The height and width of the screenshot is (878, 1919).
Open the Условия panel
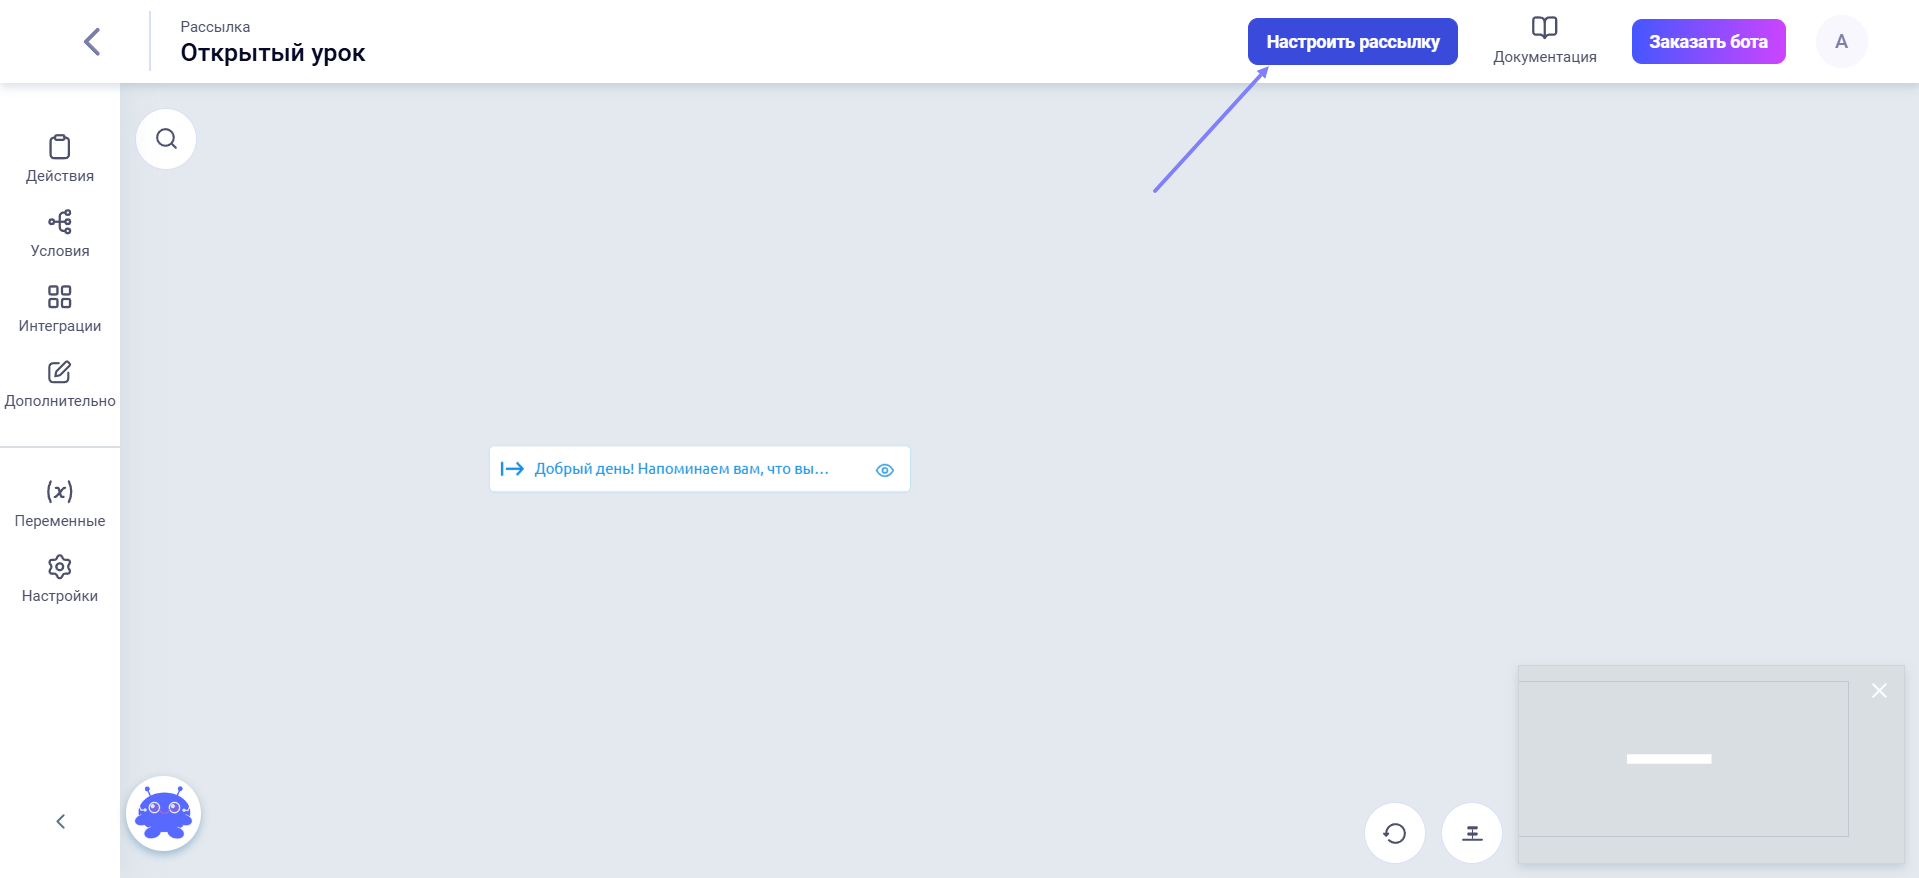pyautogui.click(x=60, y=234)
